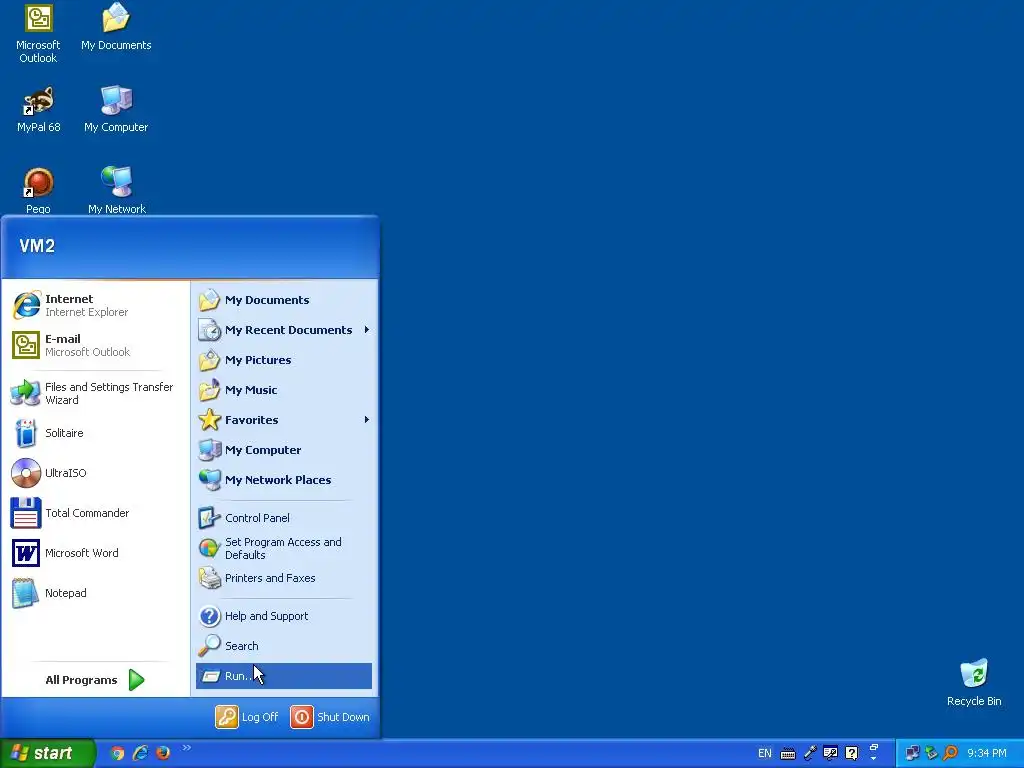The width and height of the screenshot is (1024, 768).
Task: Click the handwriting tools icon in language bar
Action: [831, 754]
